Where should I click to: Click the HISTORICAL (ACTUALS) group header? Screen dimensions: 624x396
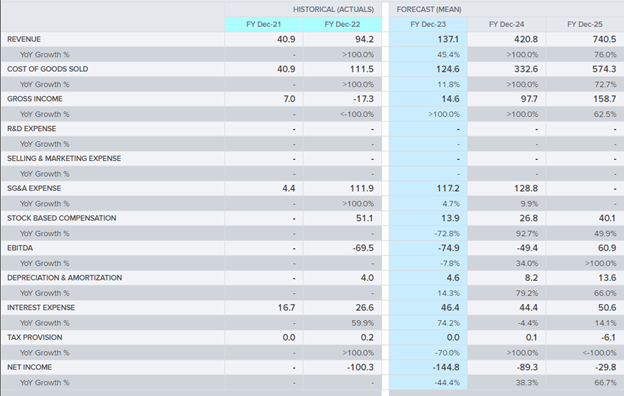(x=333, y=10)
